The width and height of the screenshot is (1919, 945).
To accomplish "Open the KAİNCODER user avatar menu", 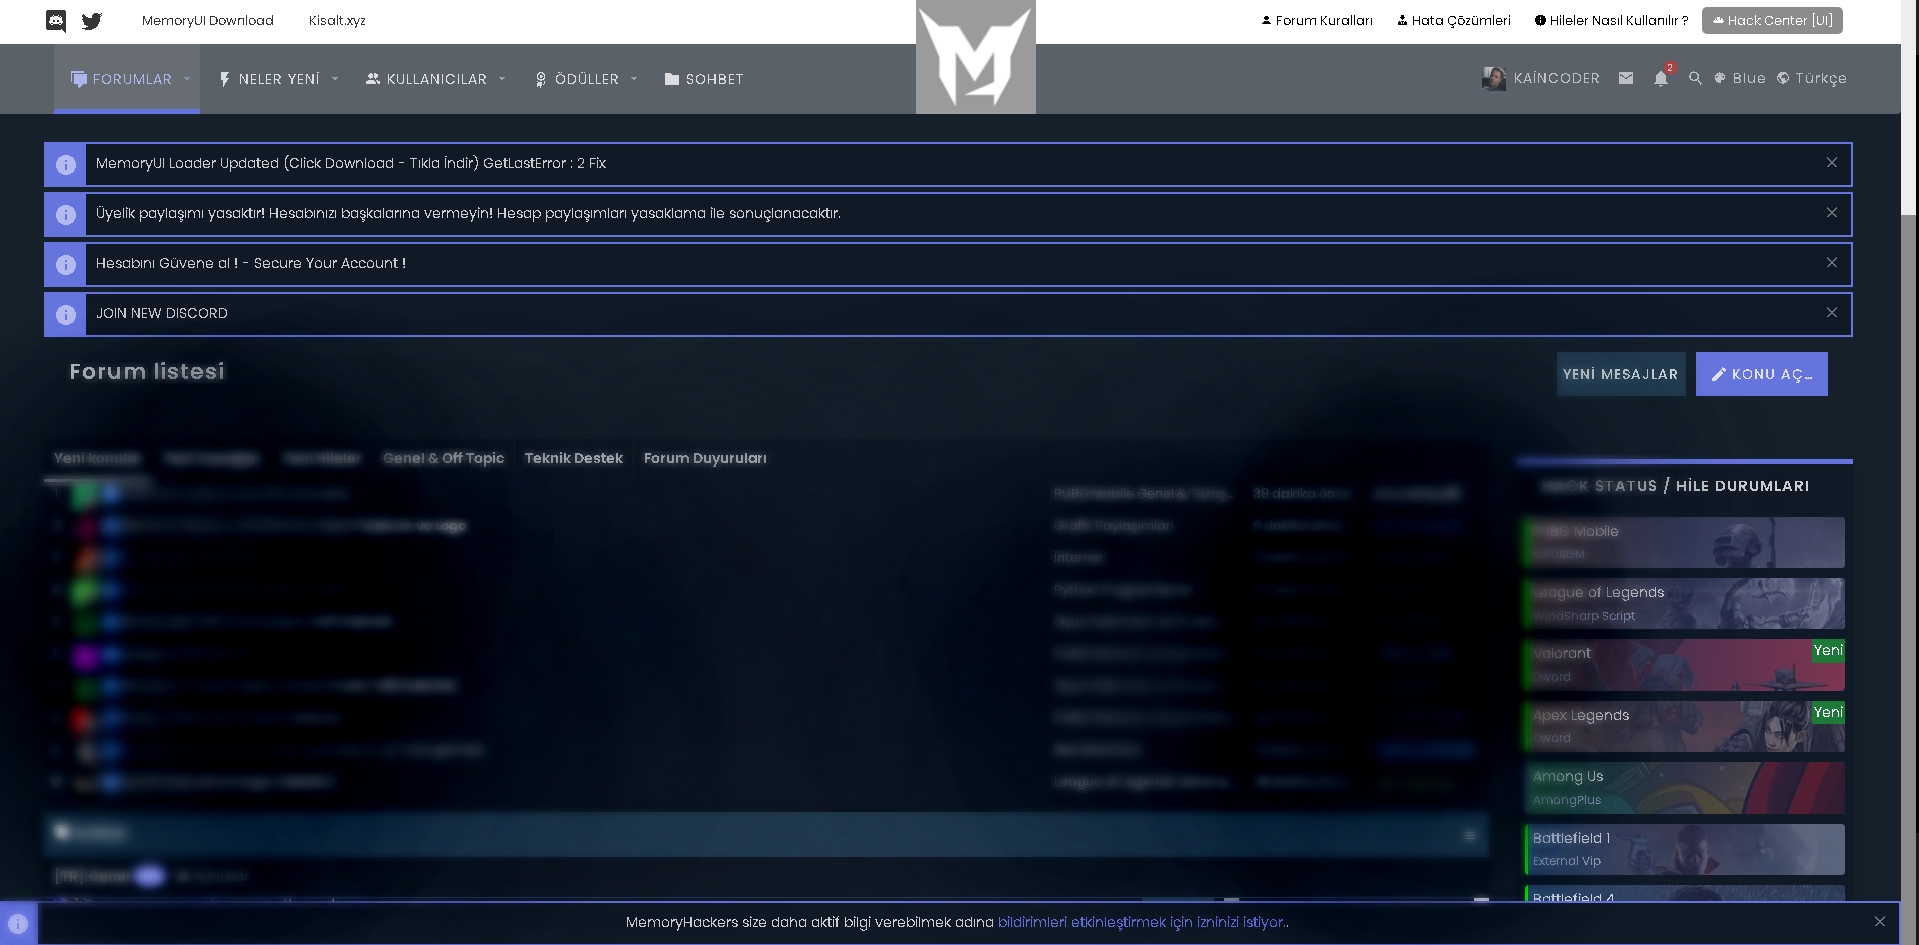I will tap(1541, 78).
